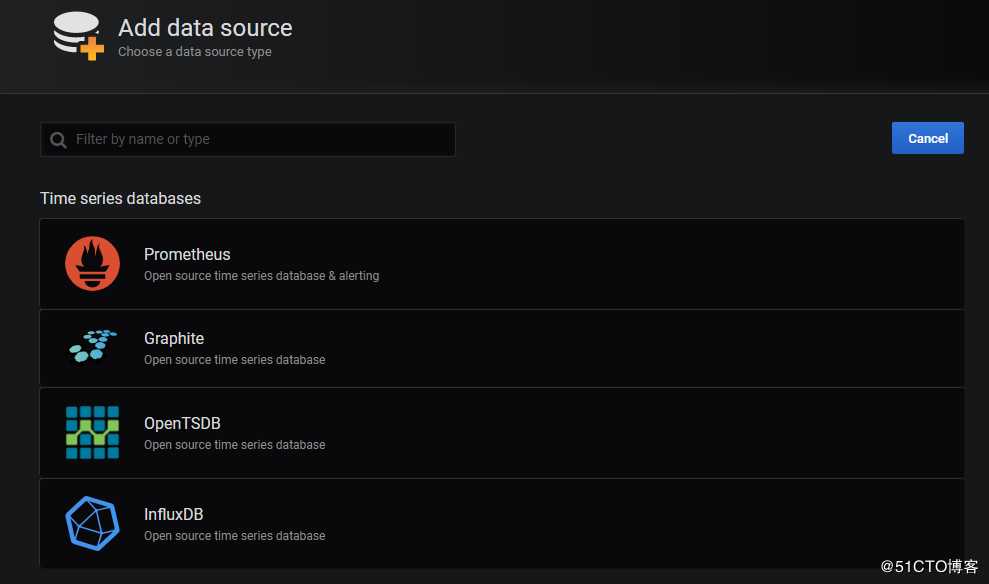
Task: Click the Add data source page title
Action: point(205,28)
